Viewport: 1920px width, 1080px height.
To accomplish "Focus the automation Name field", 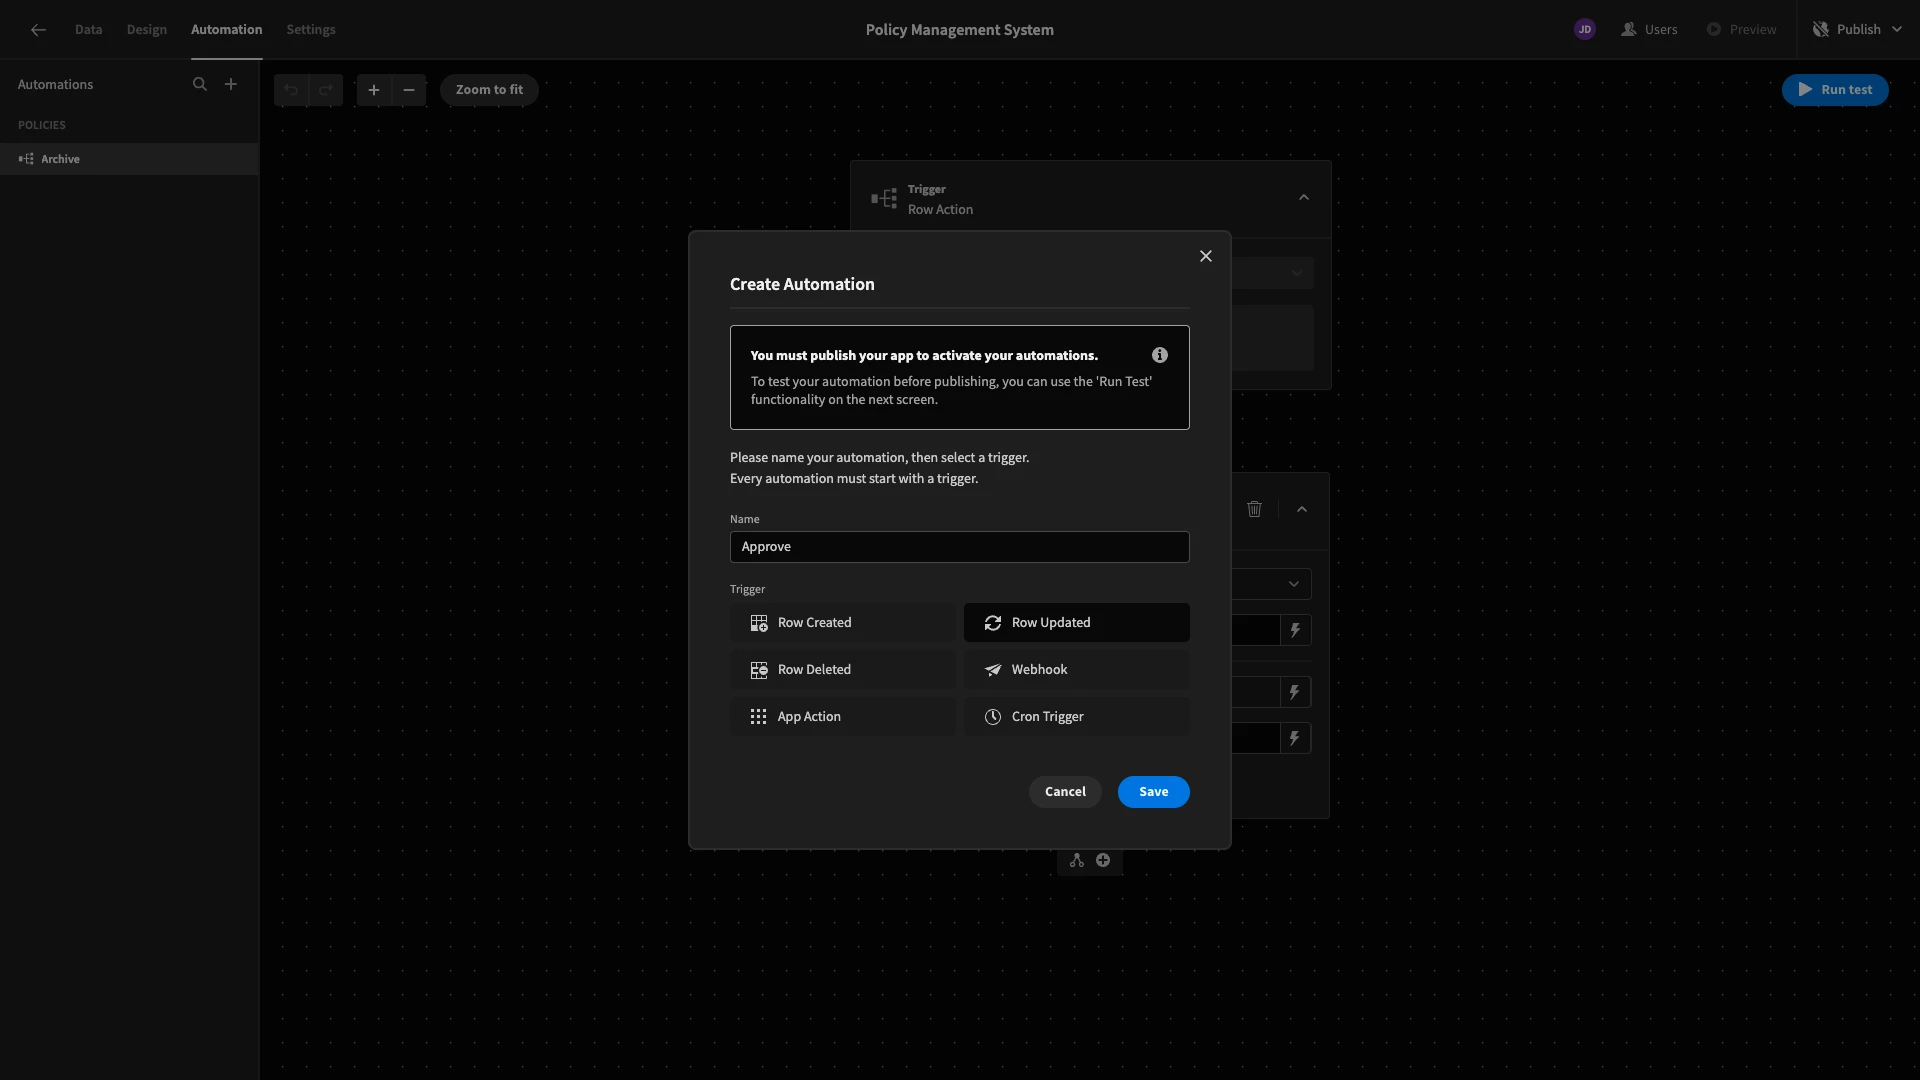I will point(960,547).
